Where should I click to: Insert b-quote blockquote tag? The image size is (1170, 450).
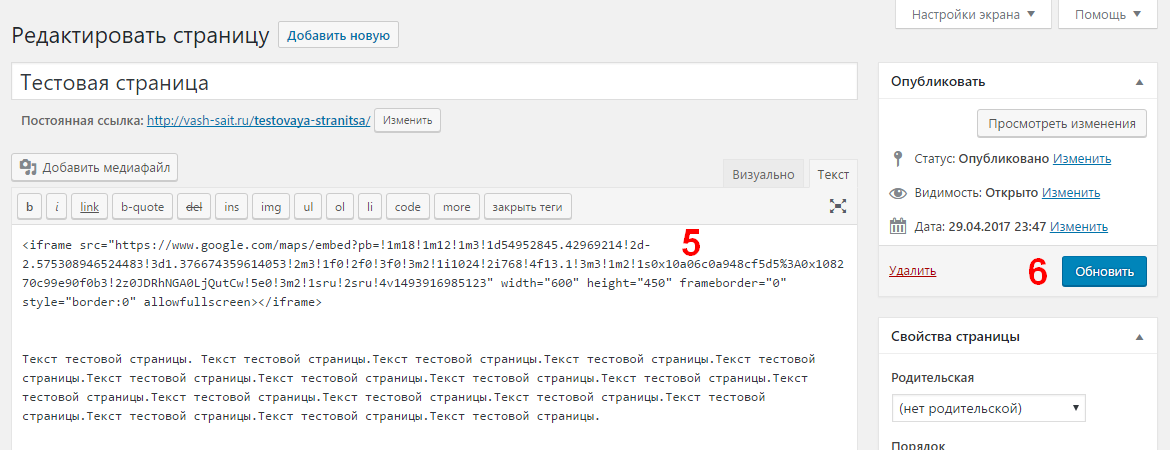point(143,207)
